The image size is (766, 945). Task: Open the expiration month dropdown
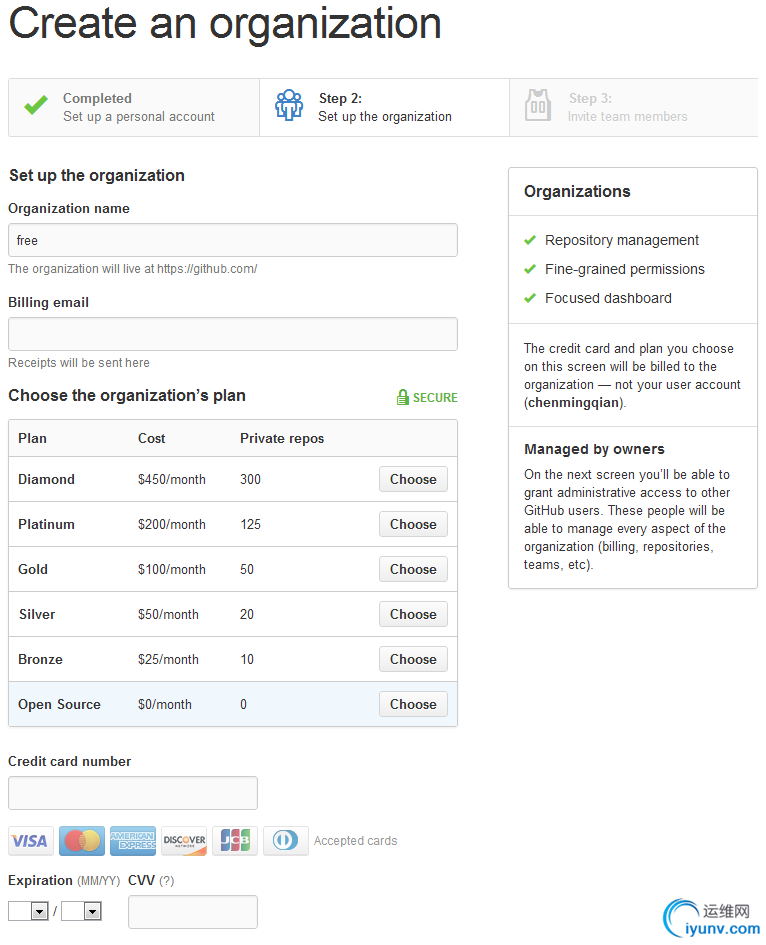click(28, 911)
